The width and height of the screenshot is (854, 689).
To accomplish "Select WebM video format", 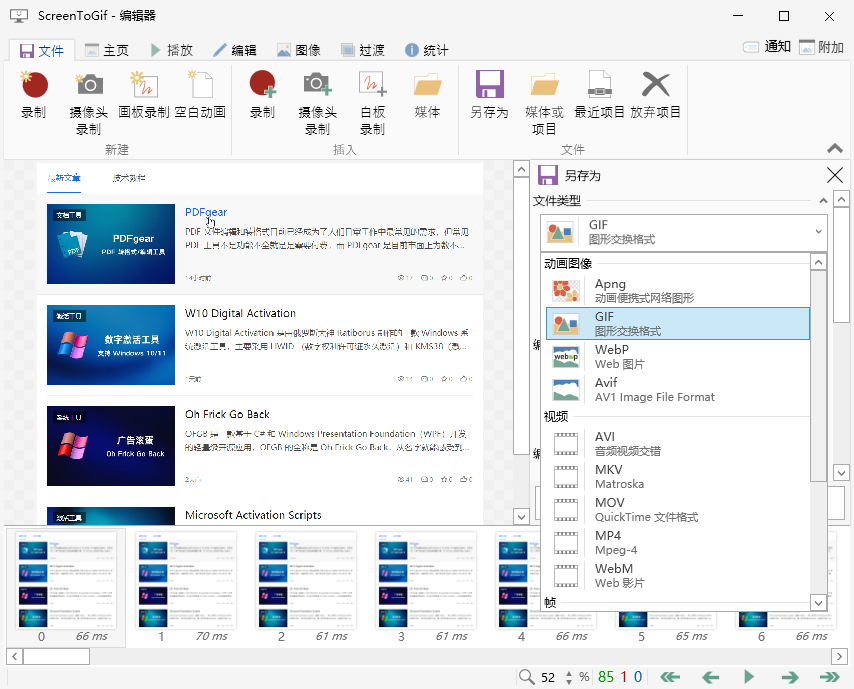I will coord(678,576).
